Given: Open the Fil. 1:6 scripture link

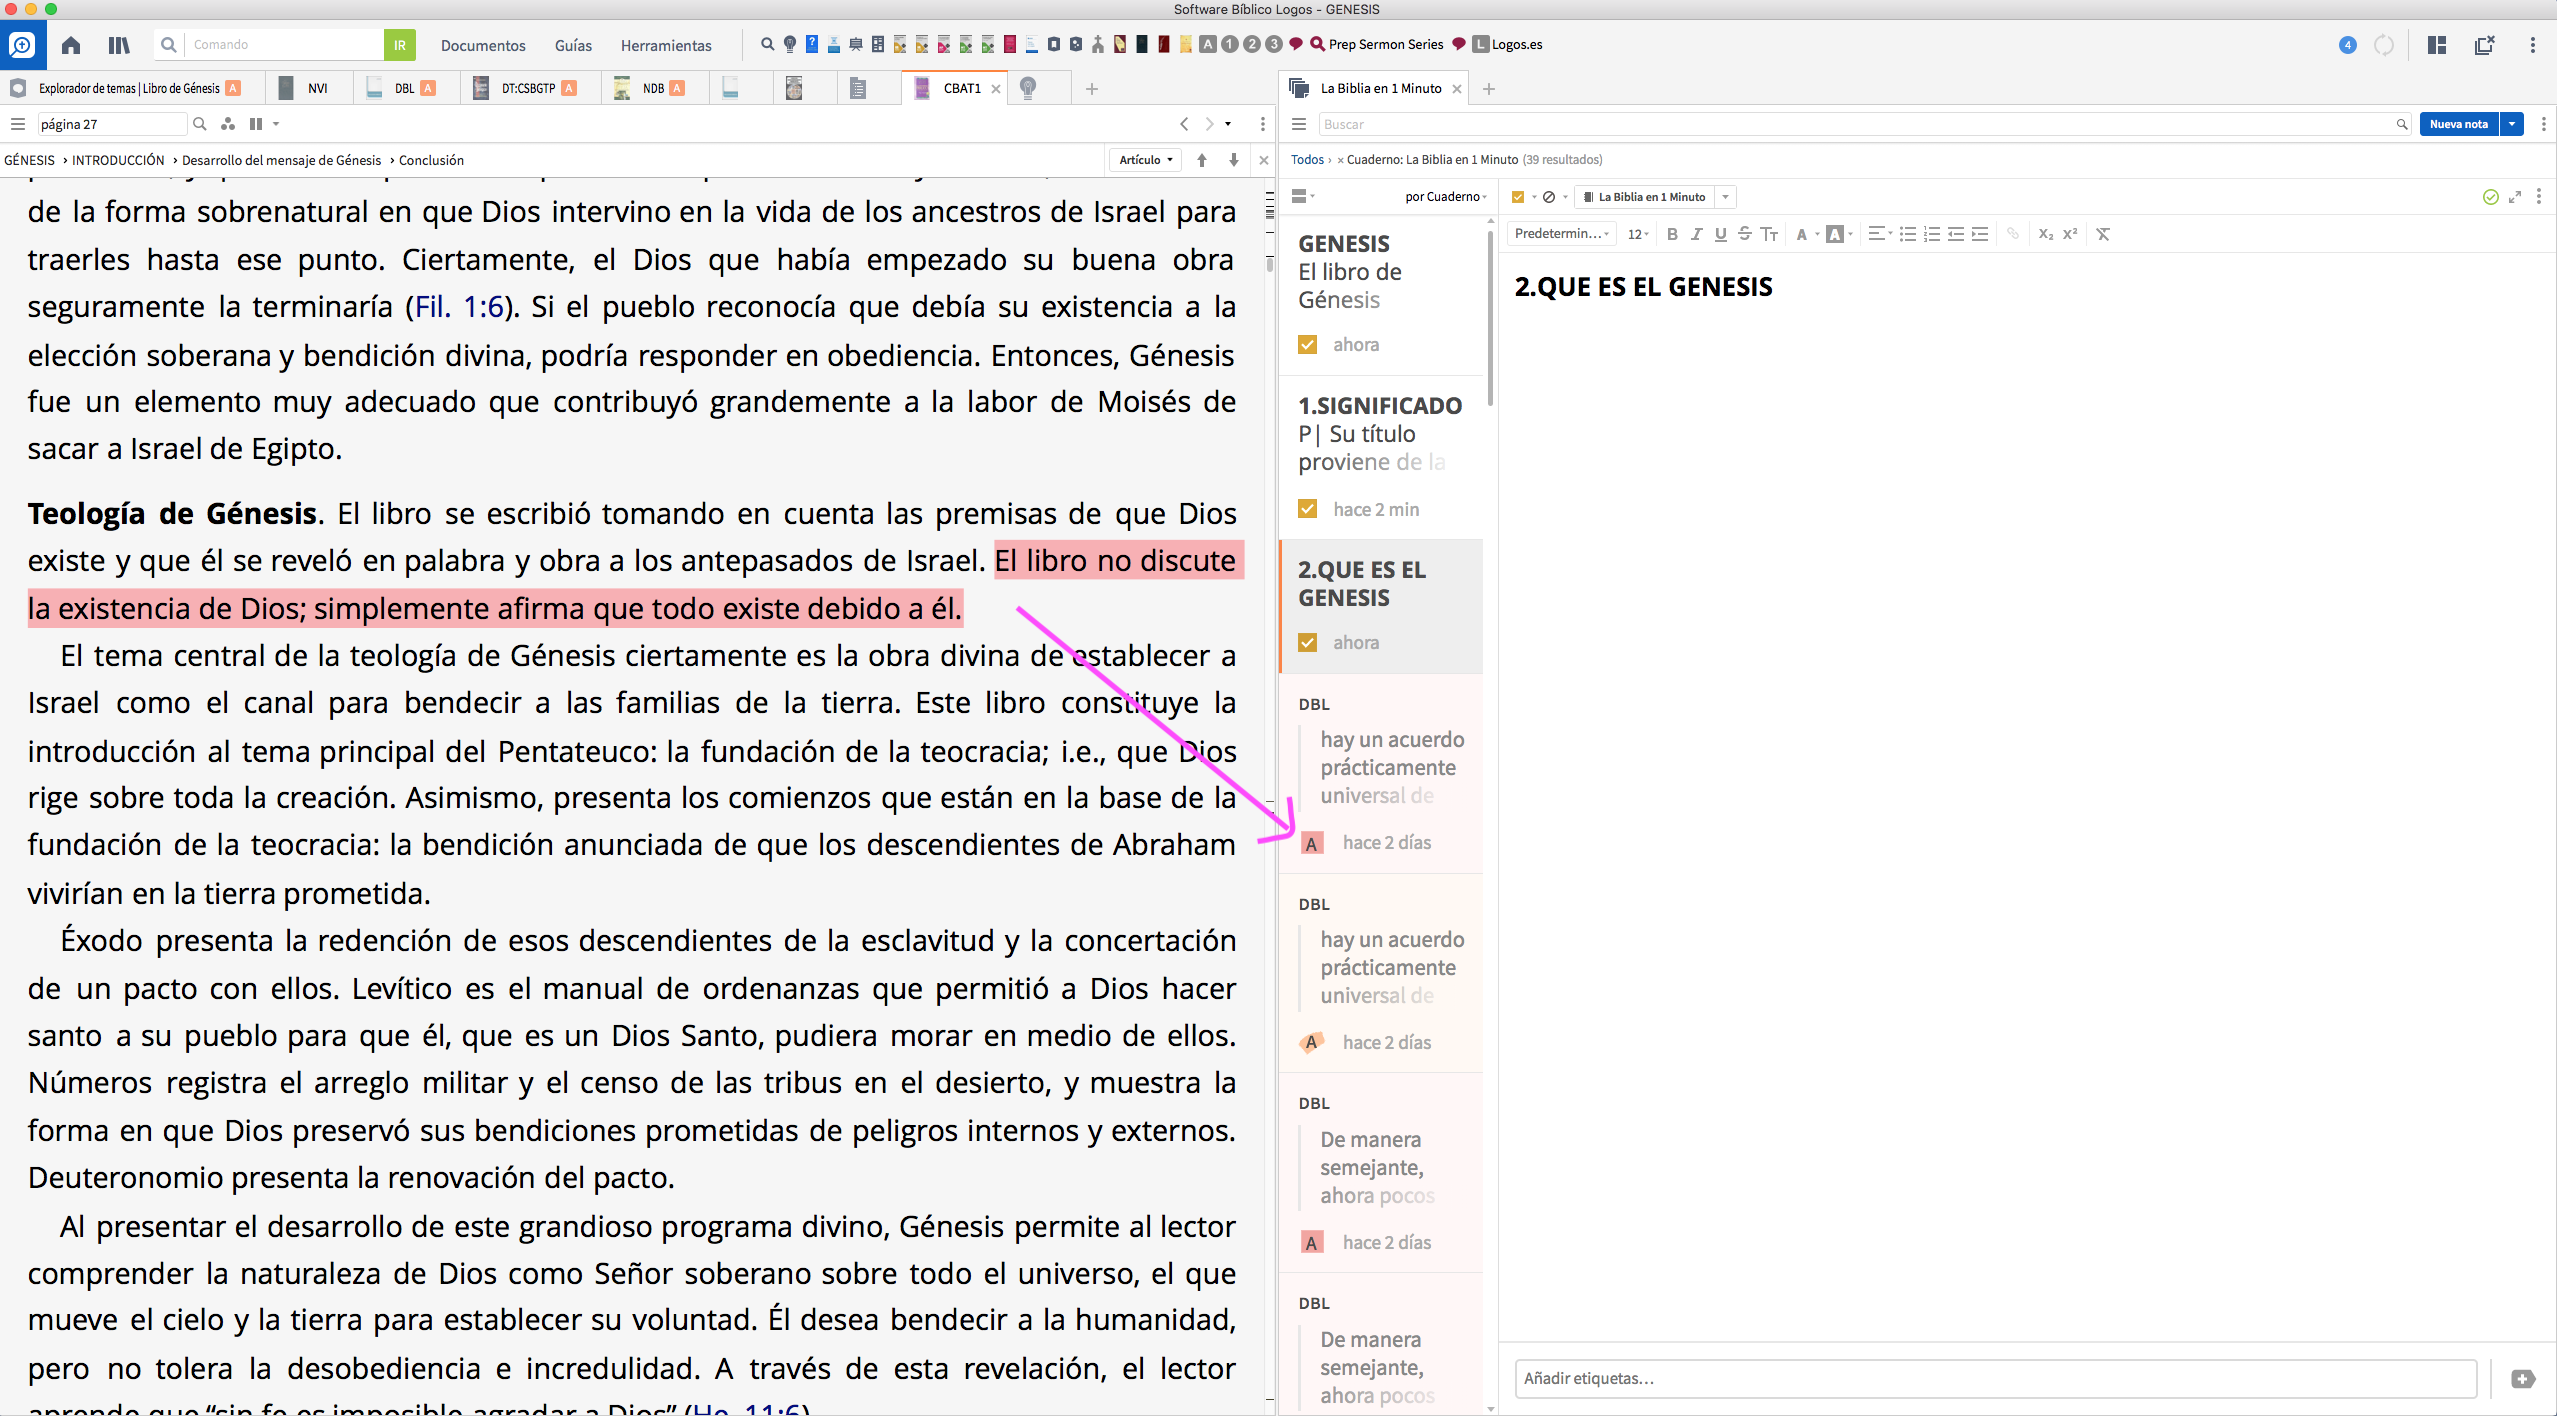Looking at the screenshot, I should [459, 307].
